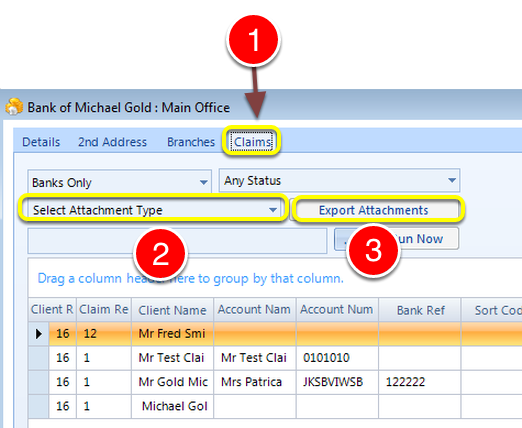Sort by the Client Name column header
The width and height of the screenshot is (522, 428).
pyautogui.click(x=172, y=310)
